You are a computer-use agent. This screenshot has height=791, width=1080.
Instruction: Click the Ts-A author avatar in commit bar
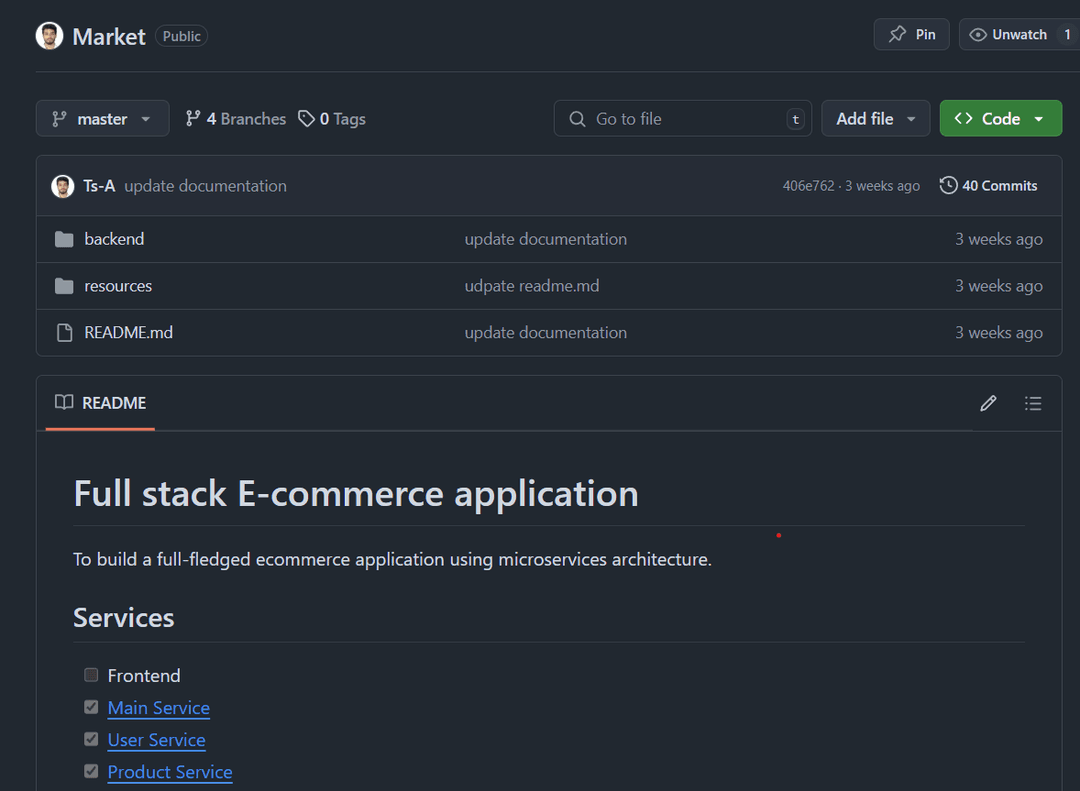63,186
